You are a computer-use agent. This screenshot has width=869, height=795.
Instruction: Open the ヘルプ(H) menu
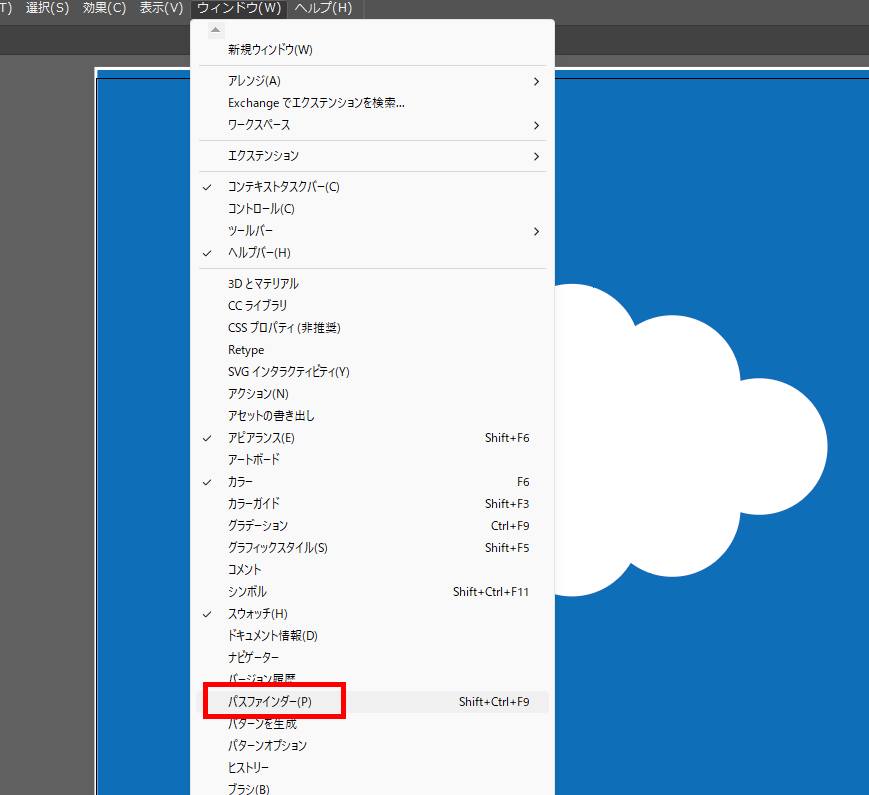(x=323, y=9)
